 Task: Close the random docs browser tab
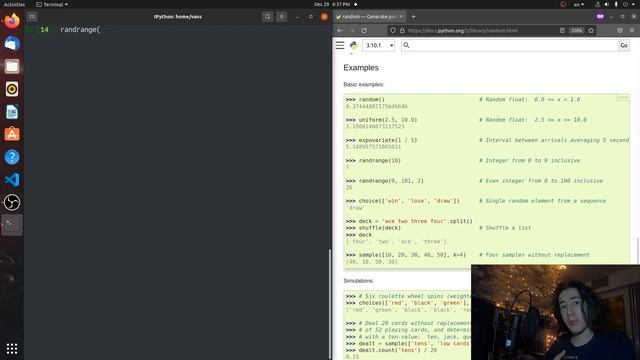tap(401, 16)
